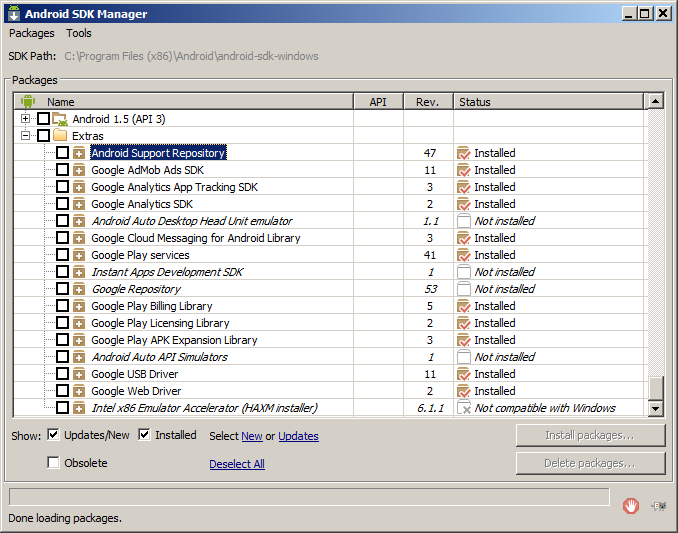The width and height of the screenshot is (678, 533).
Task: Click the red stop hand icon
Action: click(631, 505)
